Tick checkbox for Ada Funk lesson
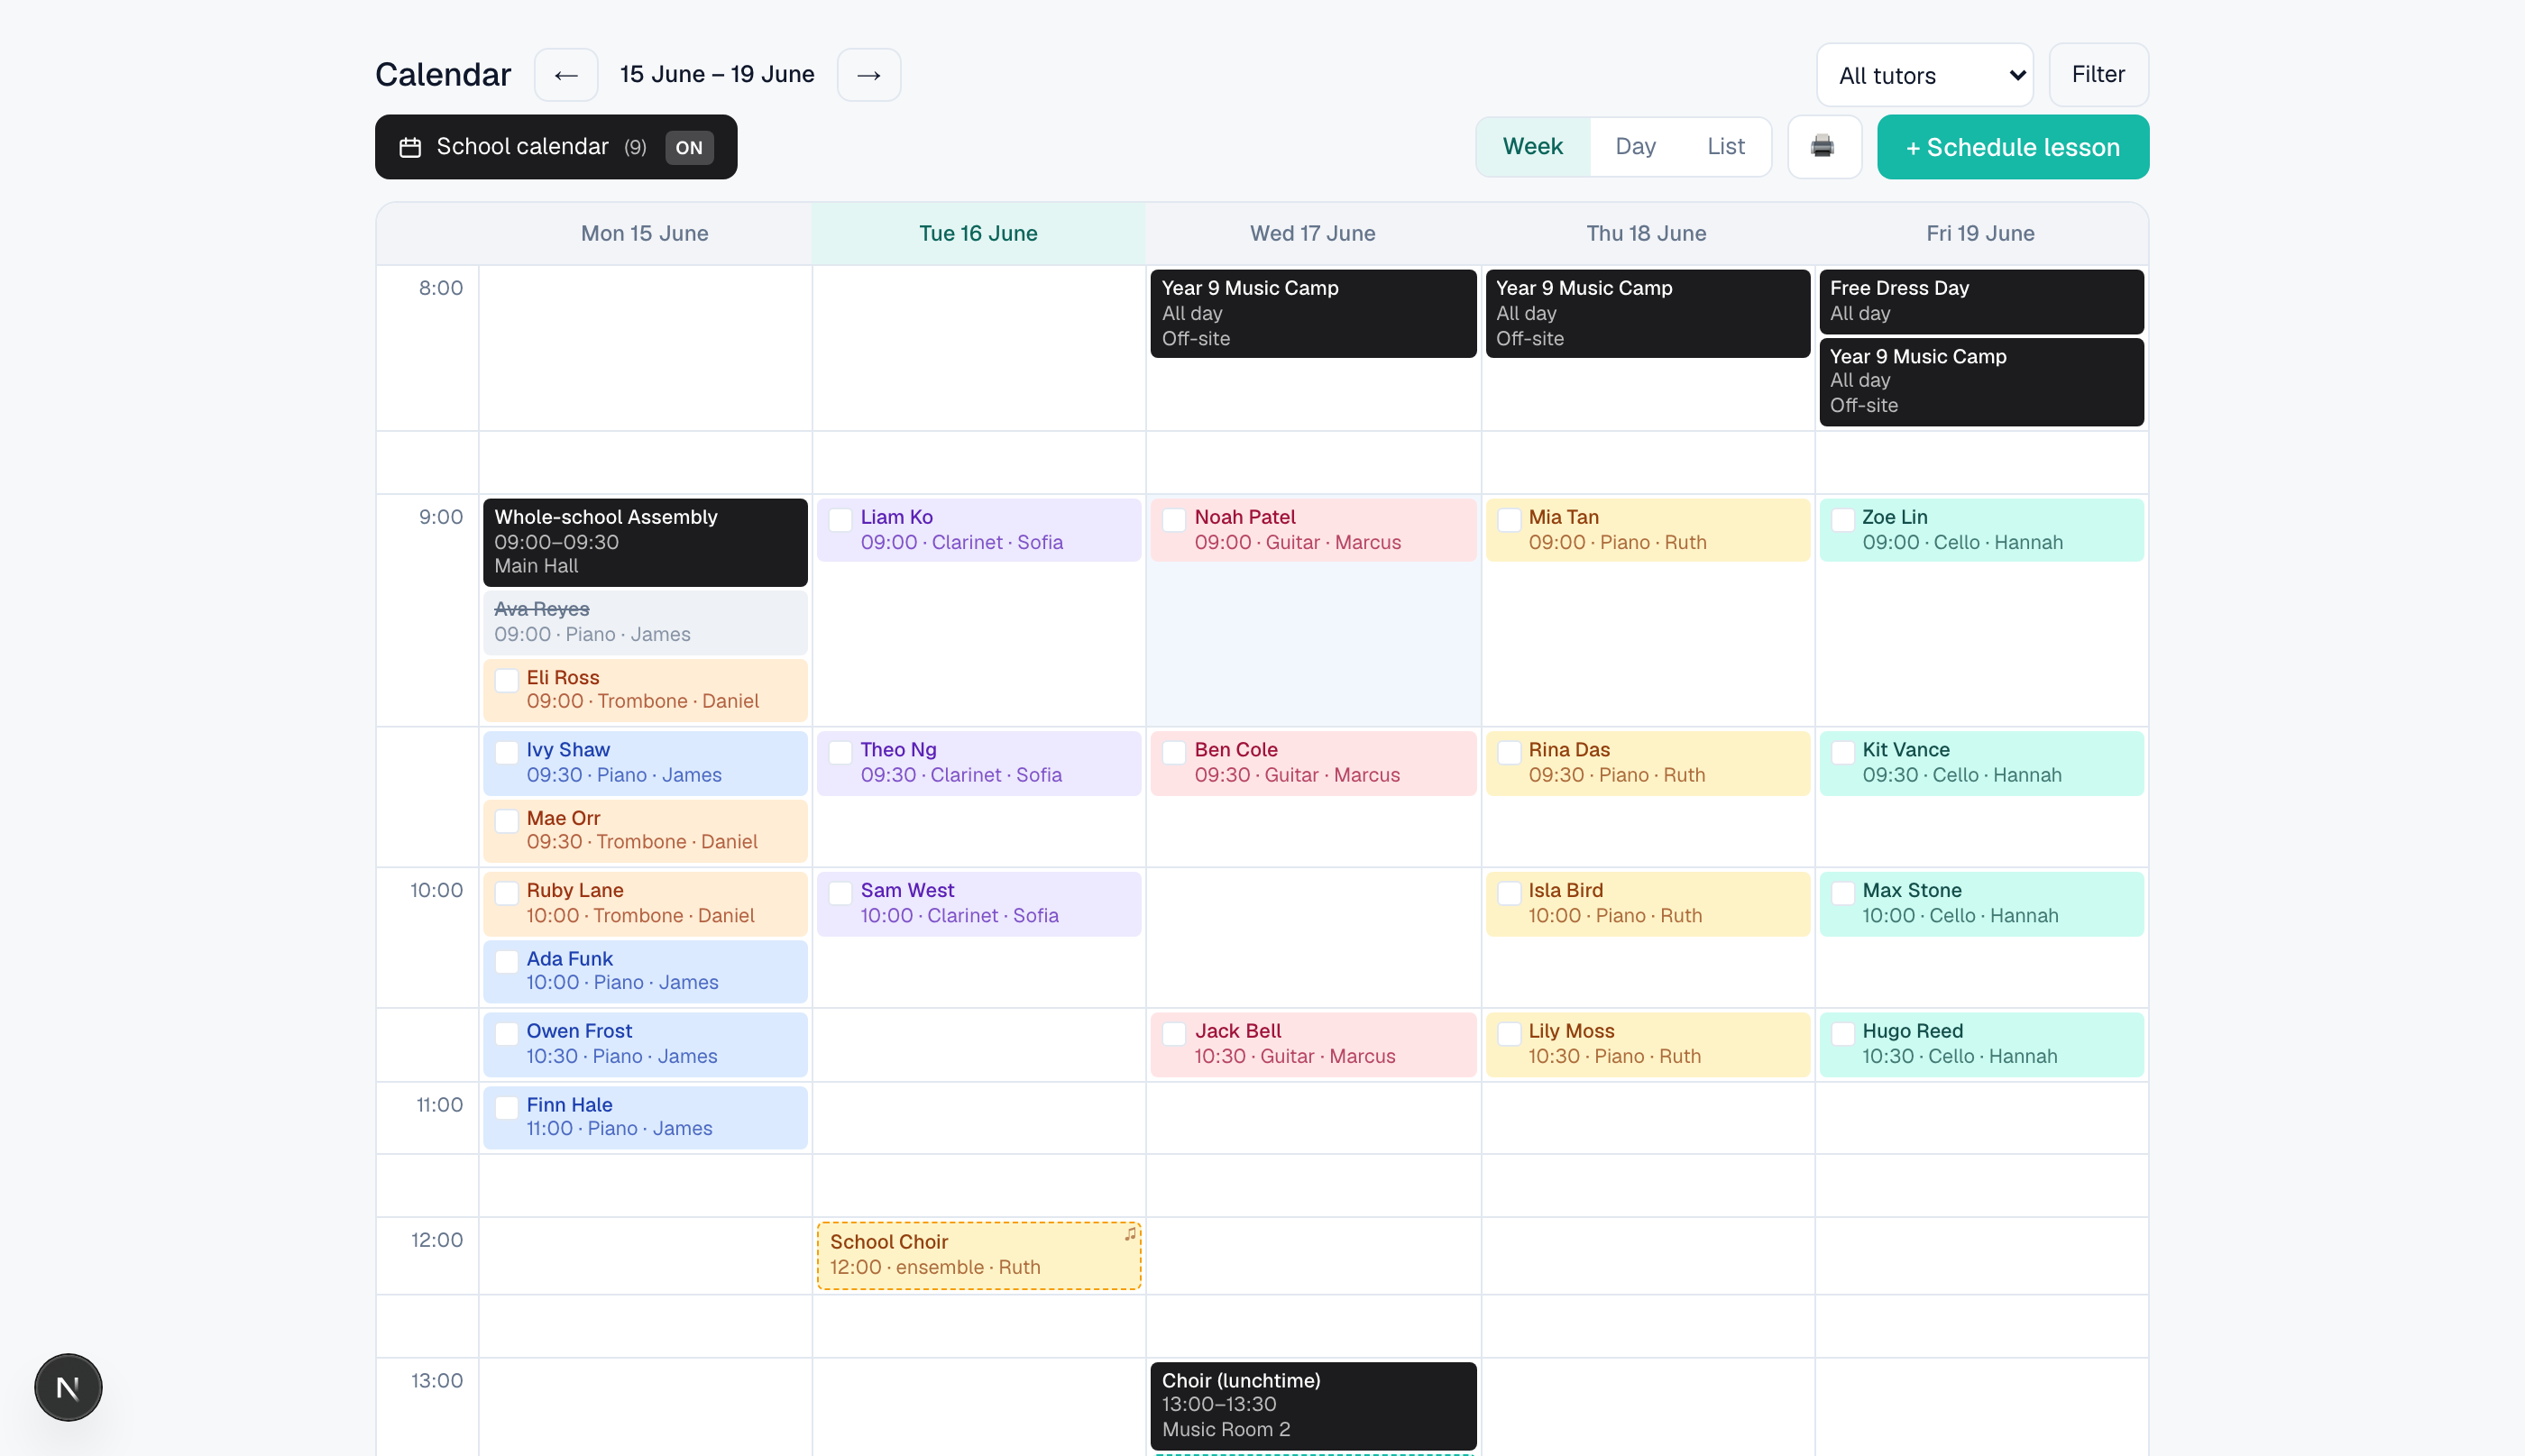 507,961
